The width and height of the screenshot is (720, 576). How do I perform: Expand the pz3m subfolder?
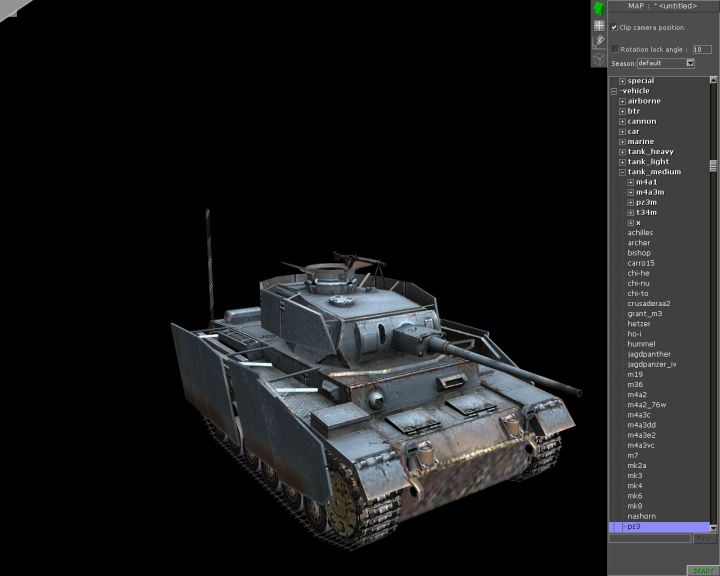pyautogui.click(x=630, y=202)
